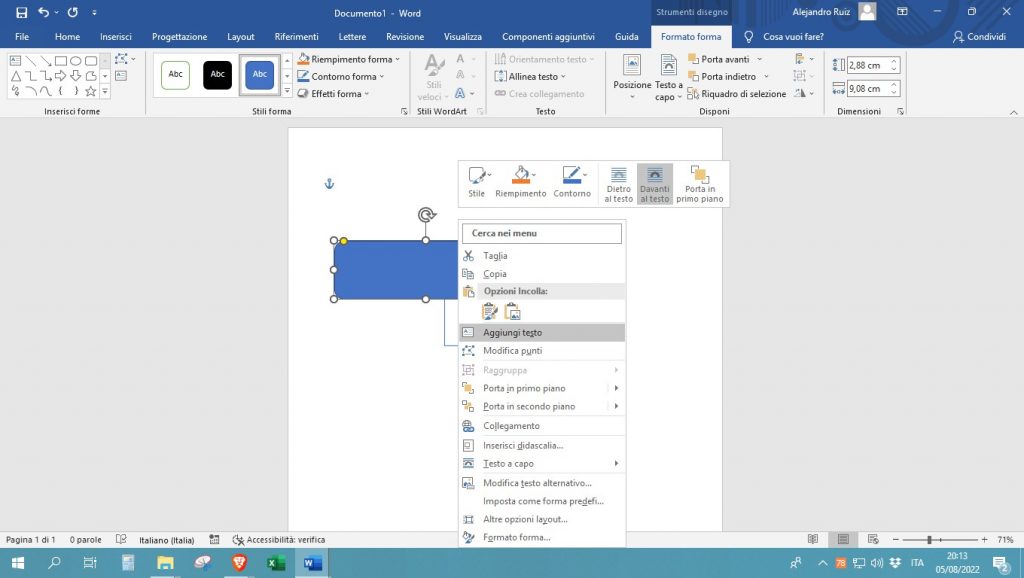Open the Layout ribbon tab
The image size is (1024, 578).
click(x=241, y=37)
